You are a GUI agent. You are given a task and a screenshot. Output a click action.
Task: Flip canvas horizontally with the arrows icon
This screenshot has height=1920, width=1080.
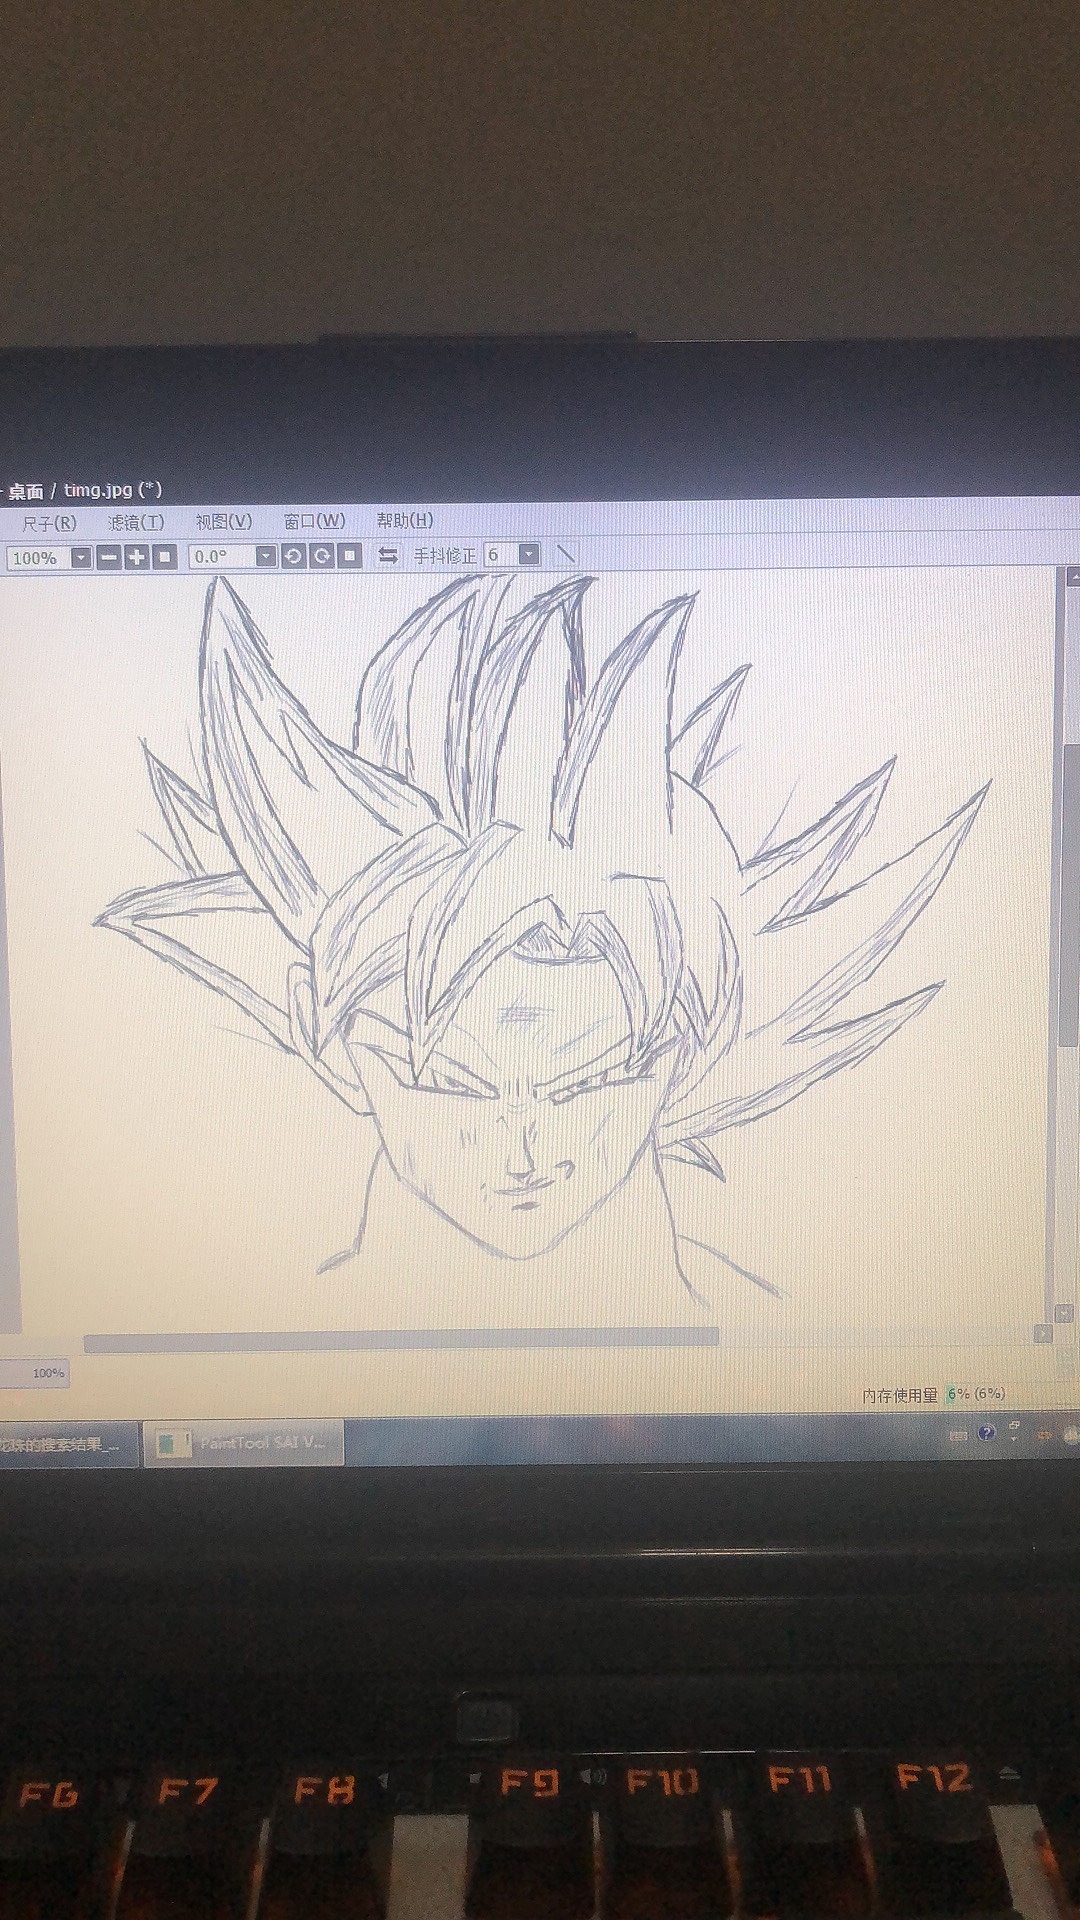pyautogui.click(x=388, y=555)
